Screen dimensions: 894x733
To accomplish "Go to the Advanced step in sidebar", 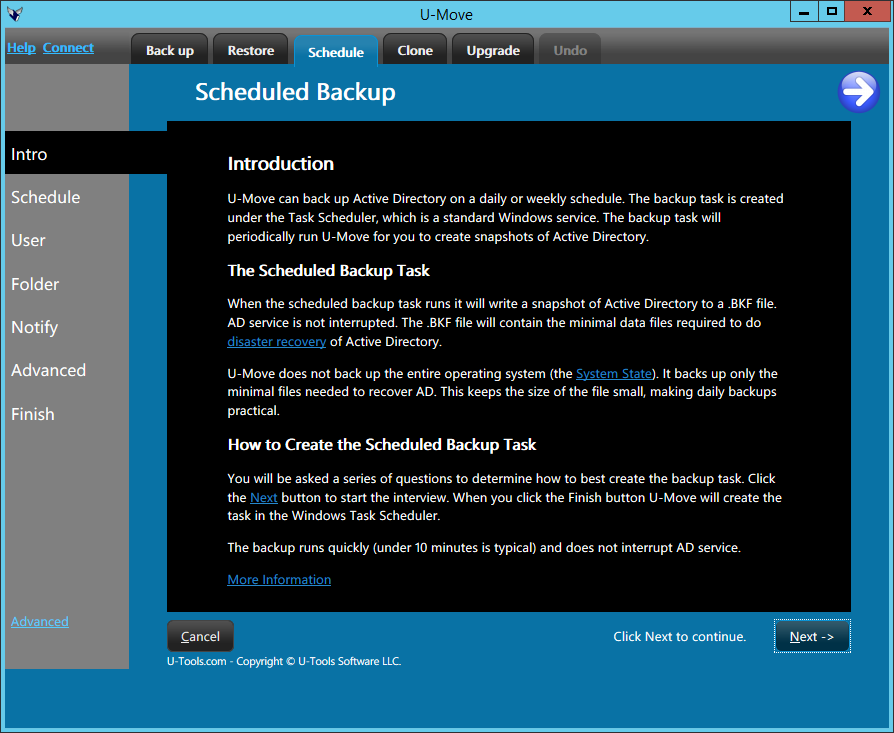I will (x=48, y=370).
